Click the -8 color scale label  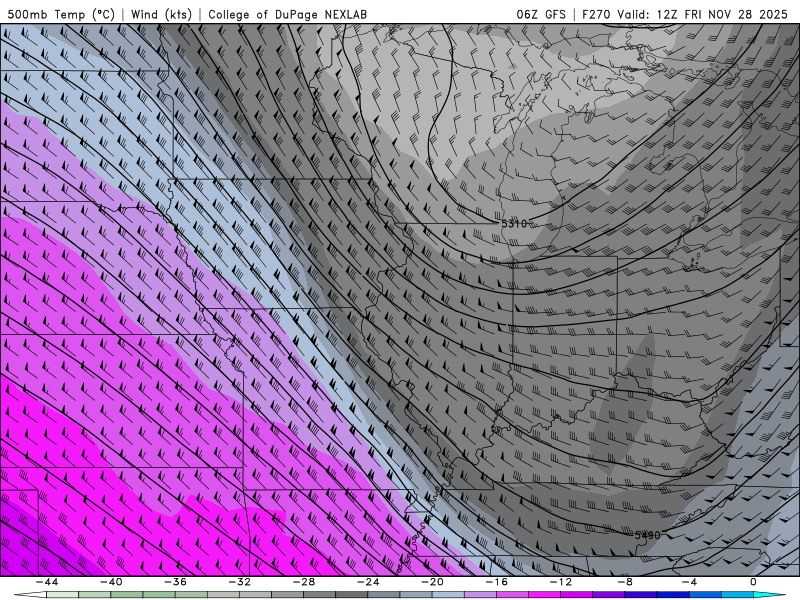point(625,582)
